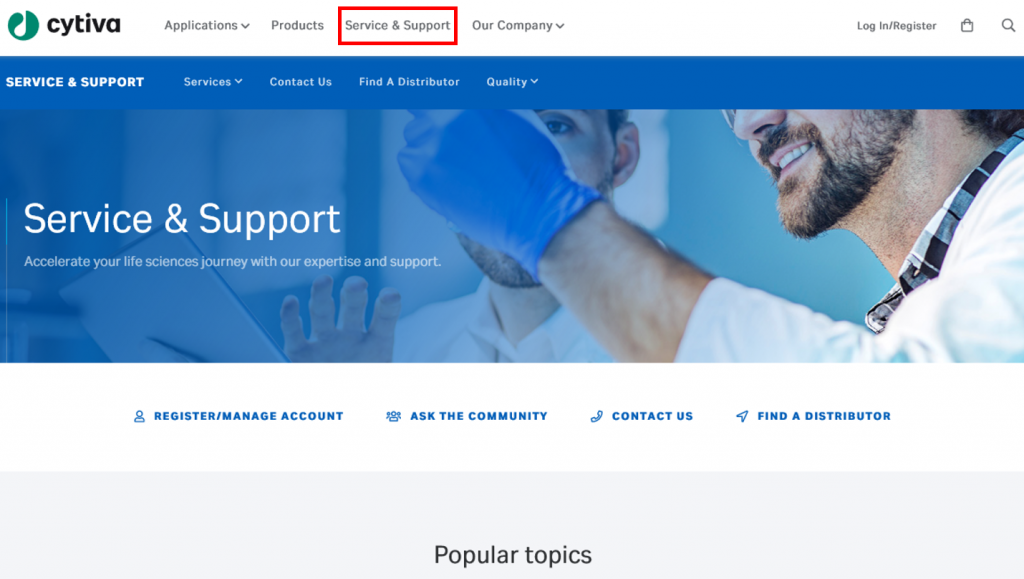1024x579 pixels.
Task: Expand the Our Company dropdown
Action: pyautogui.click(x=518, y=25)
